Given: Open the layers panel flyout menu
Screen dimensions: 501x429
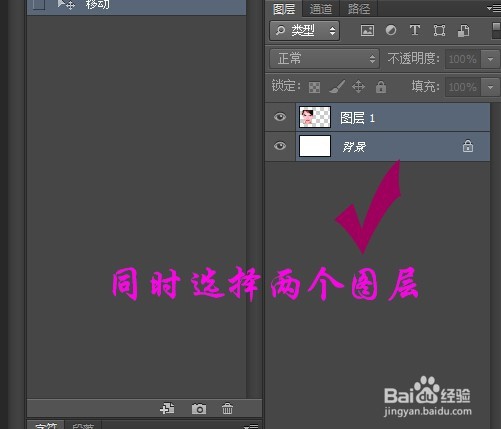Looking at the screenshot, I should point(494,9).
